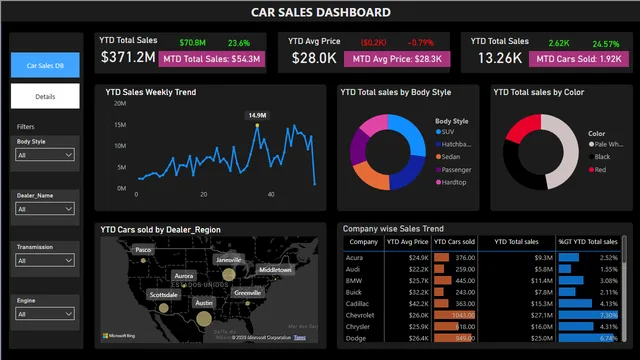Screen dimensions: 640x360
Task: Click Chevrolet's 7.30% blue percentage bar
Action: (588, 315)
